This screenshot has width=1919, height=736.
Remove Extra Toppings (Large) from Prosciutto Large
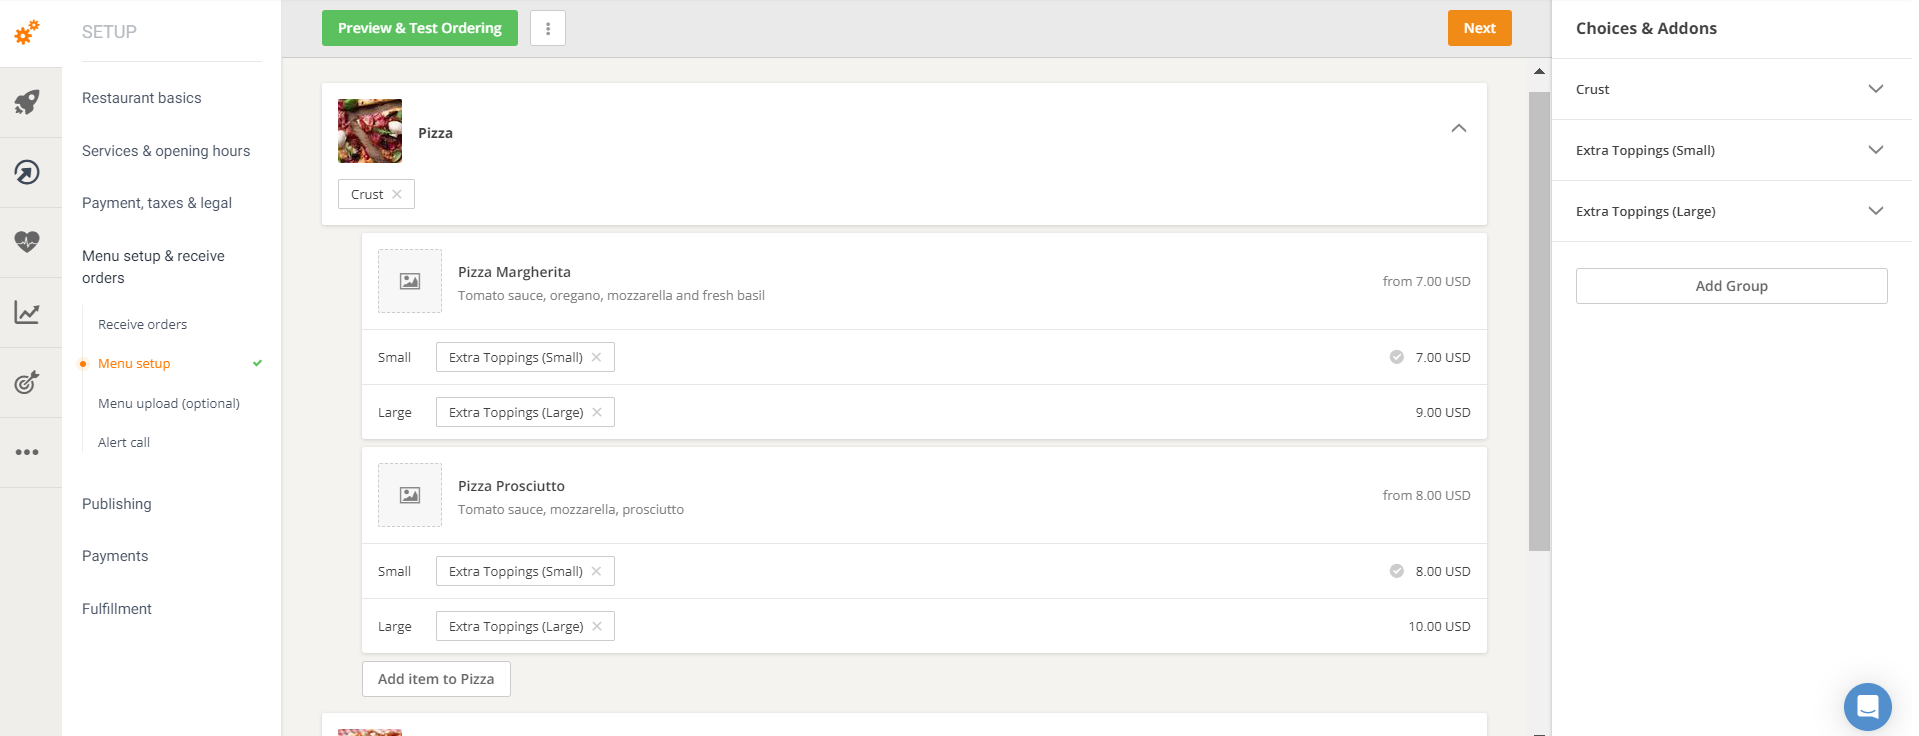coord(597,626)
